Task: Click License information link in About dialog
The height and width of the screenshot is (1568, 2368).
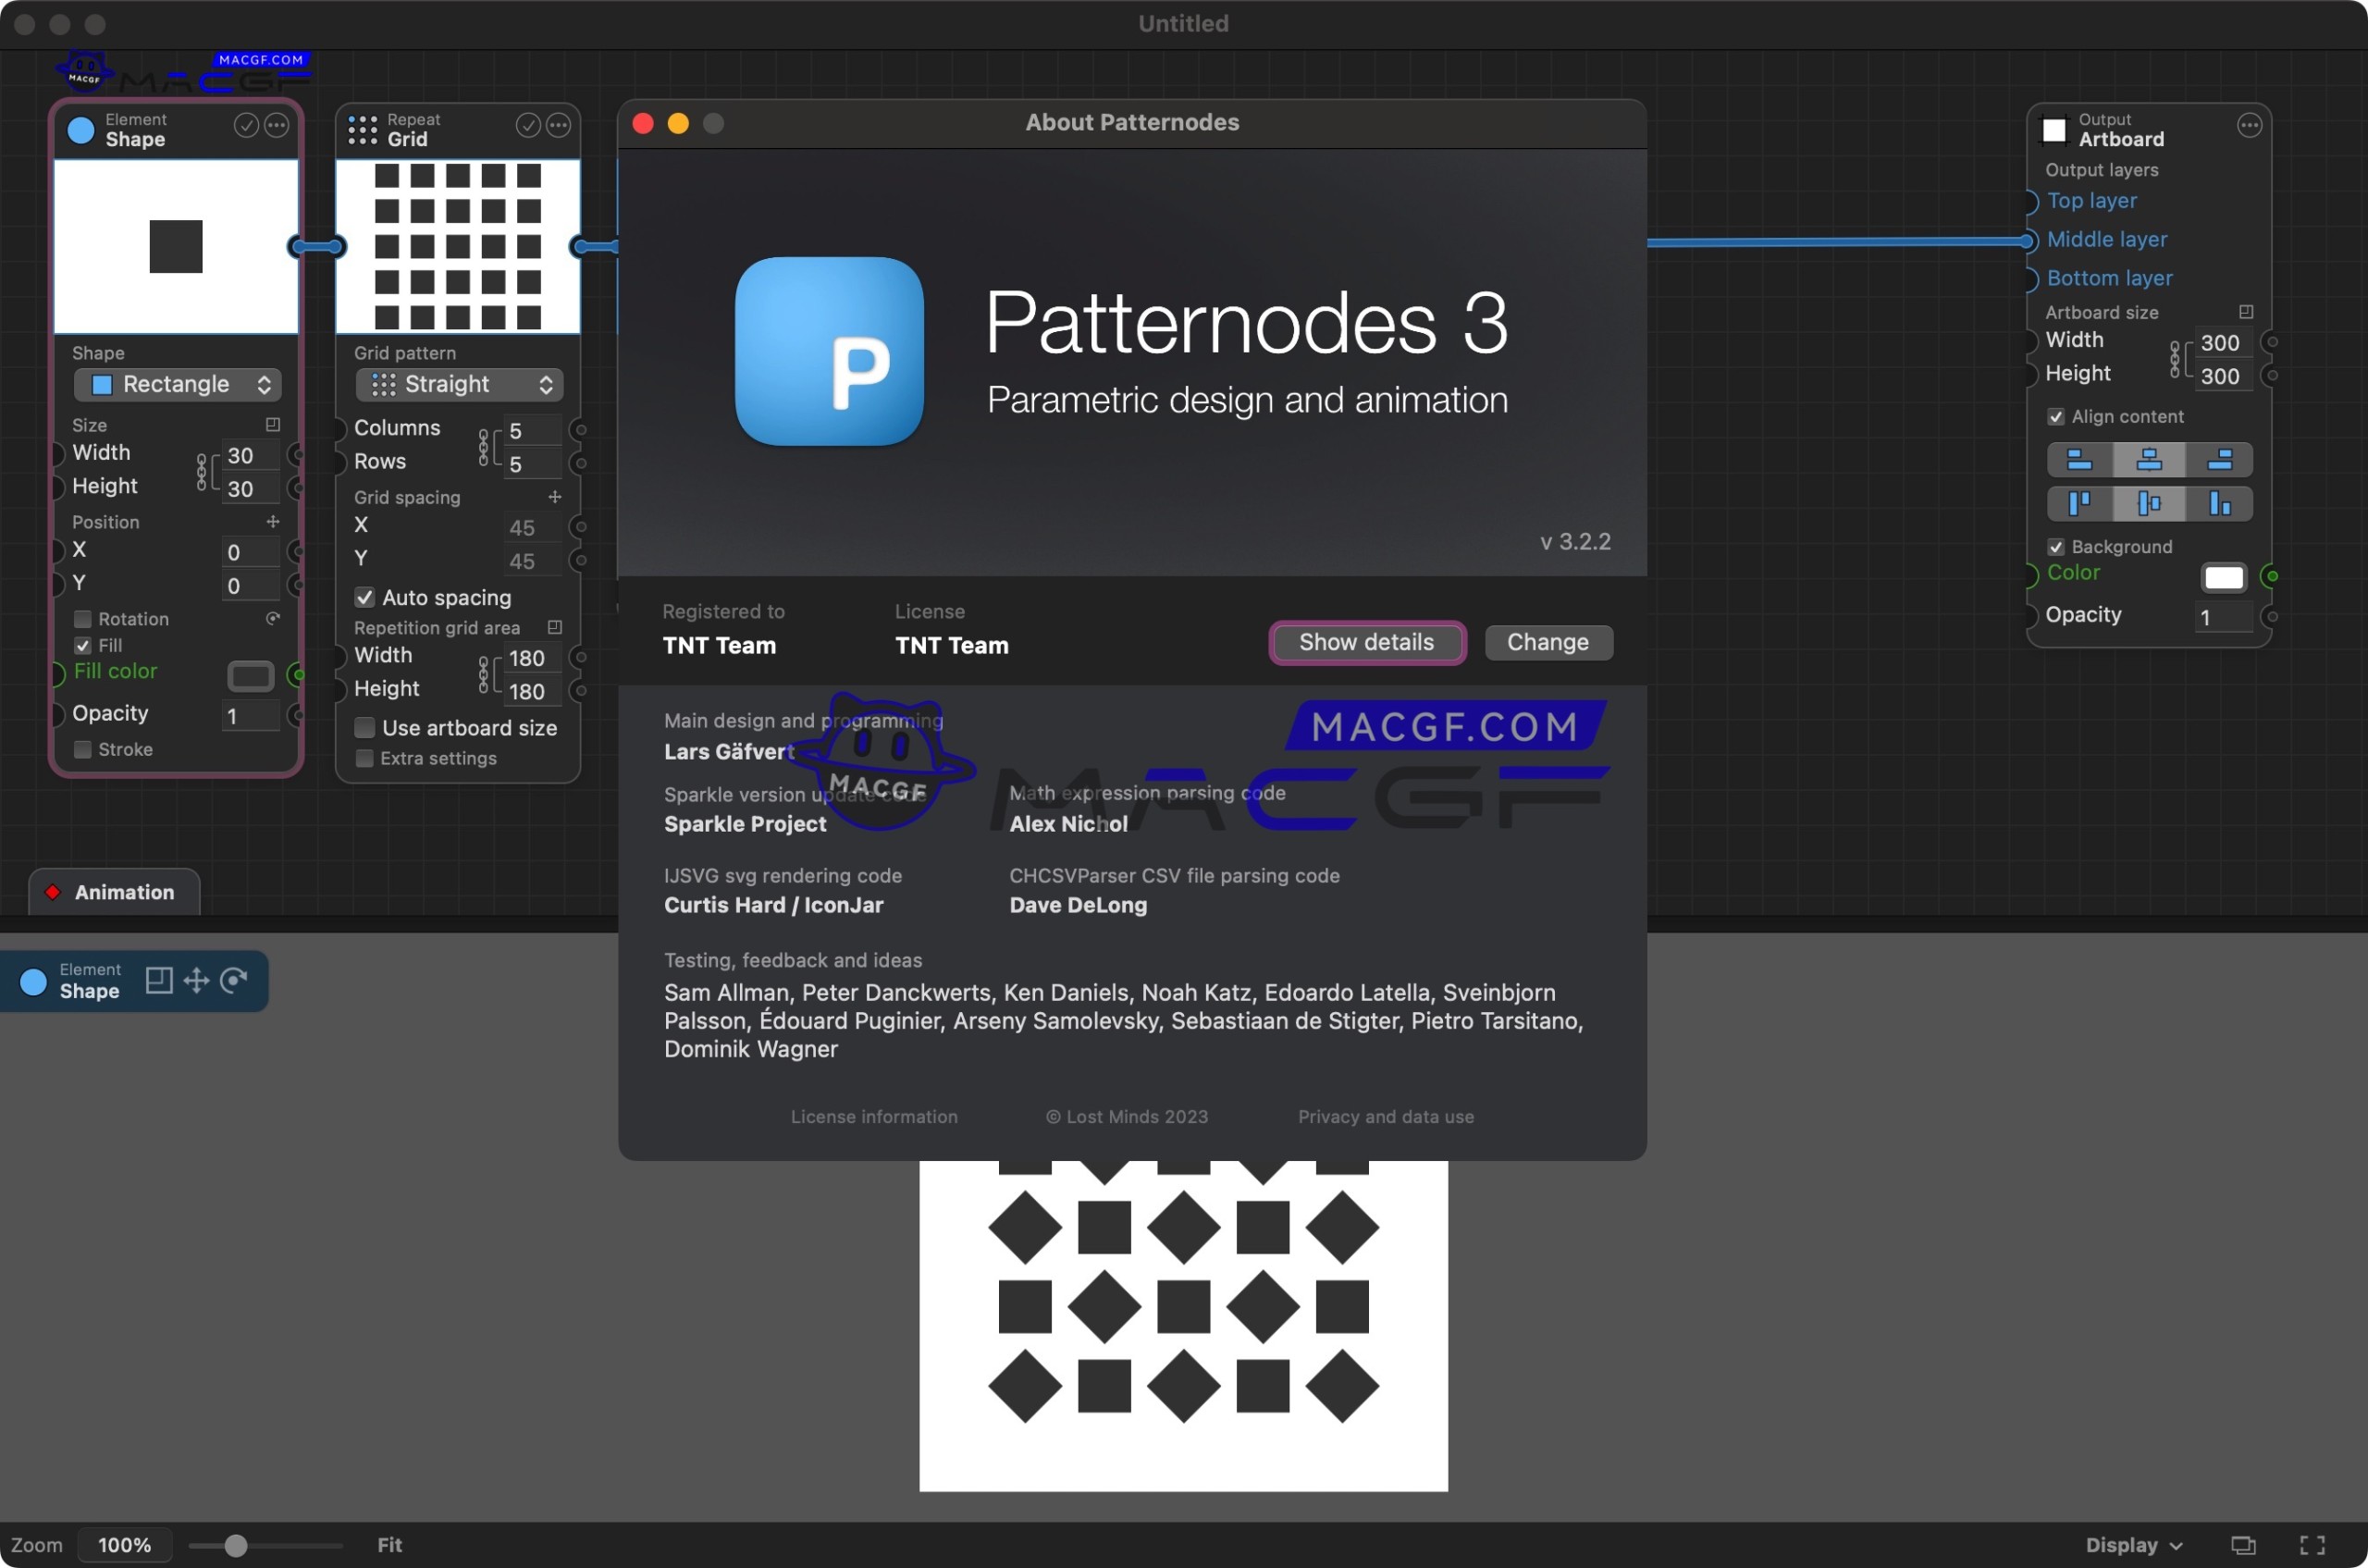Action: [x=874, y=1116]
